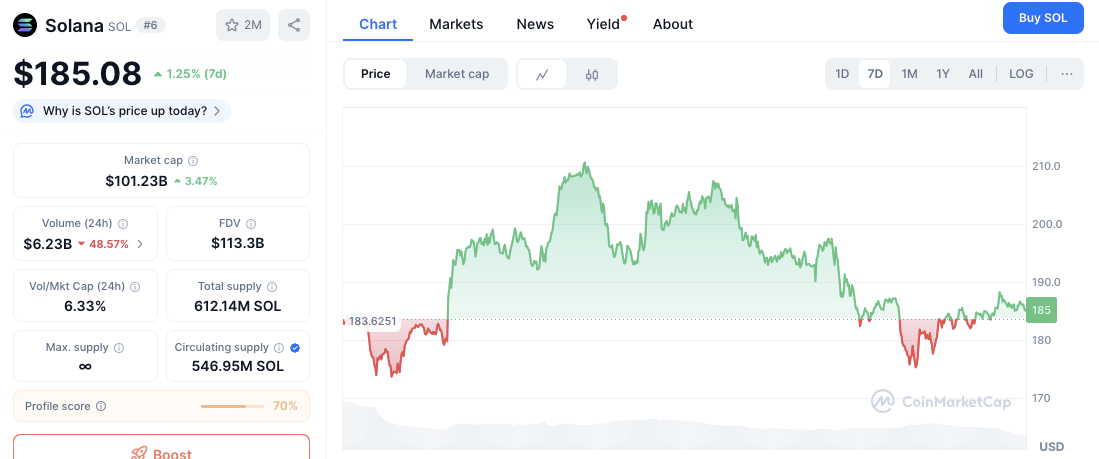
Task: Click the Circulating supply verified badge
Action: 294,348
